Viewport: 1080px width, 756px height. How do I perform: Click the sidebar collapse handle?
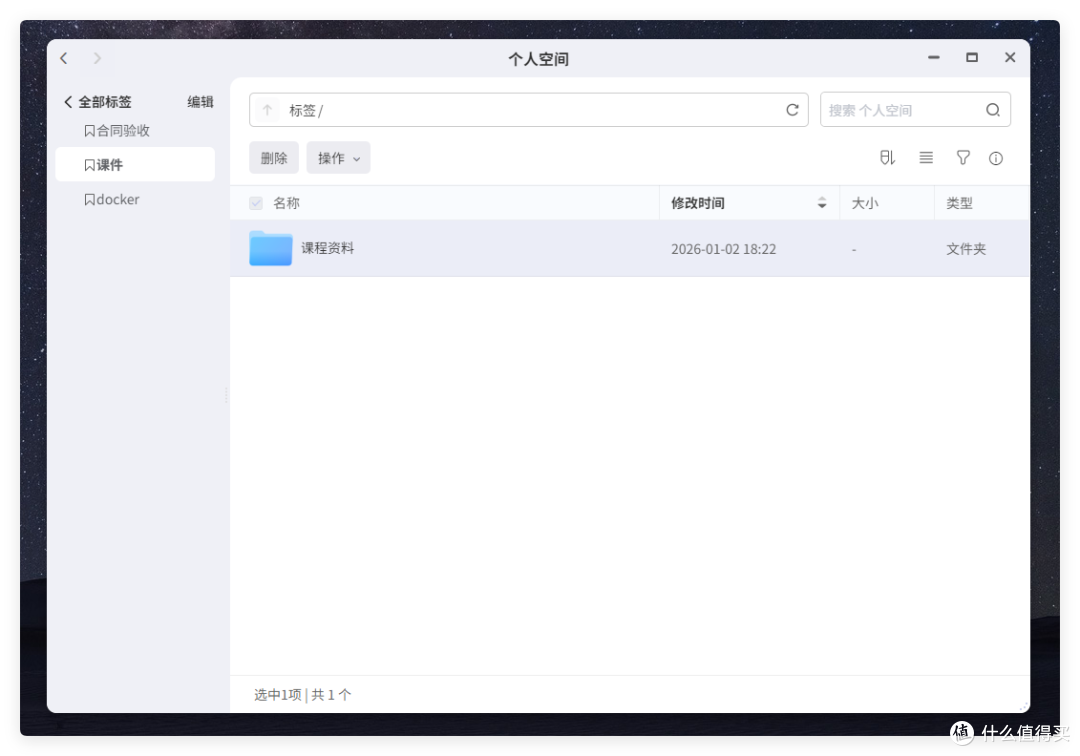tap(227, 395)
